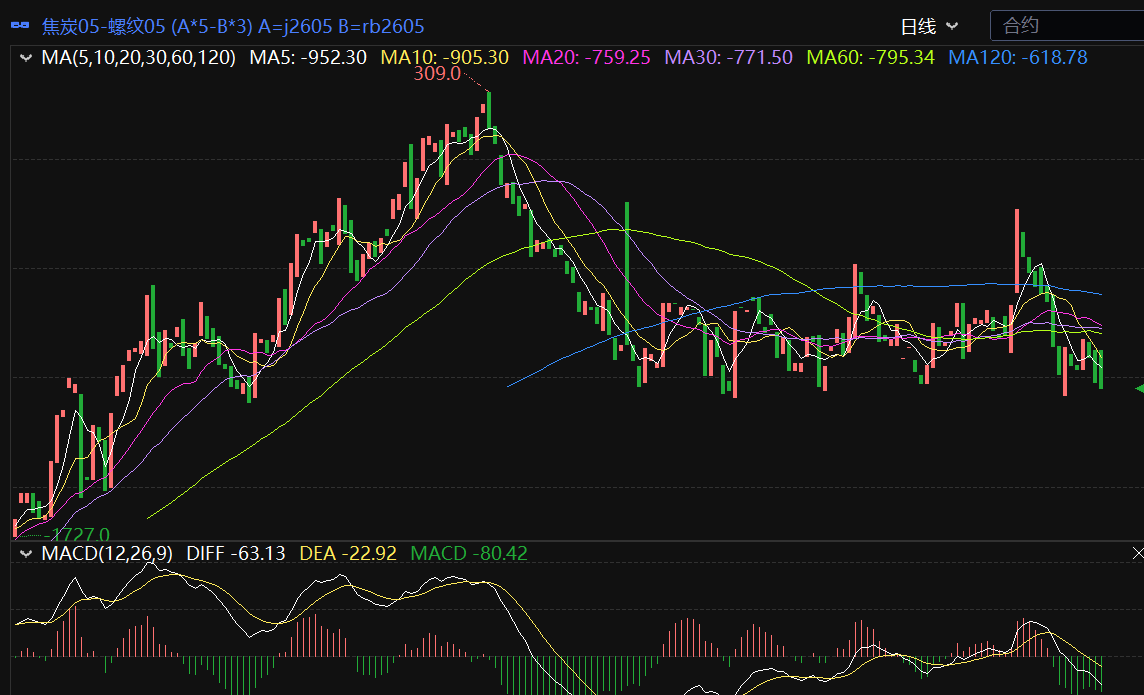Select the purple MA30 legend label
Image resolution: width=1144 pixels, height=695 pixels.
729,58
